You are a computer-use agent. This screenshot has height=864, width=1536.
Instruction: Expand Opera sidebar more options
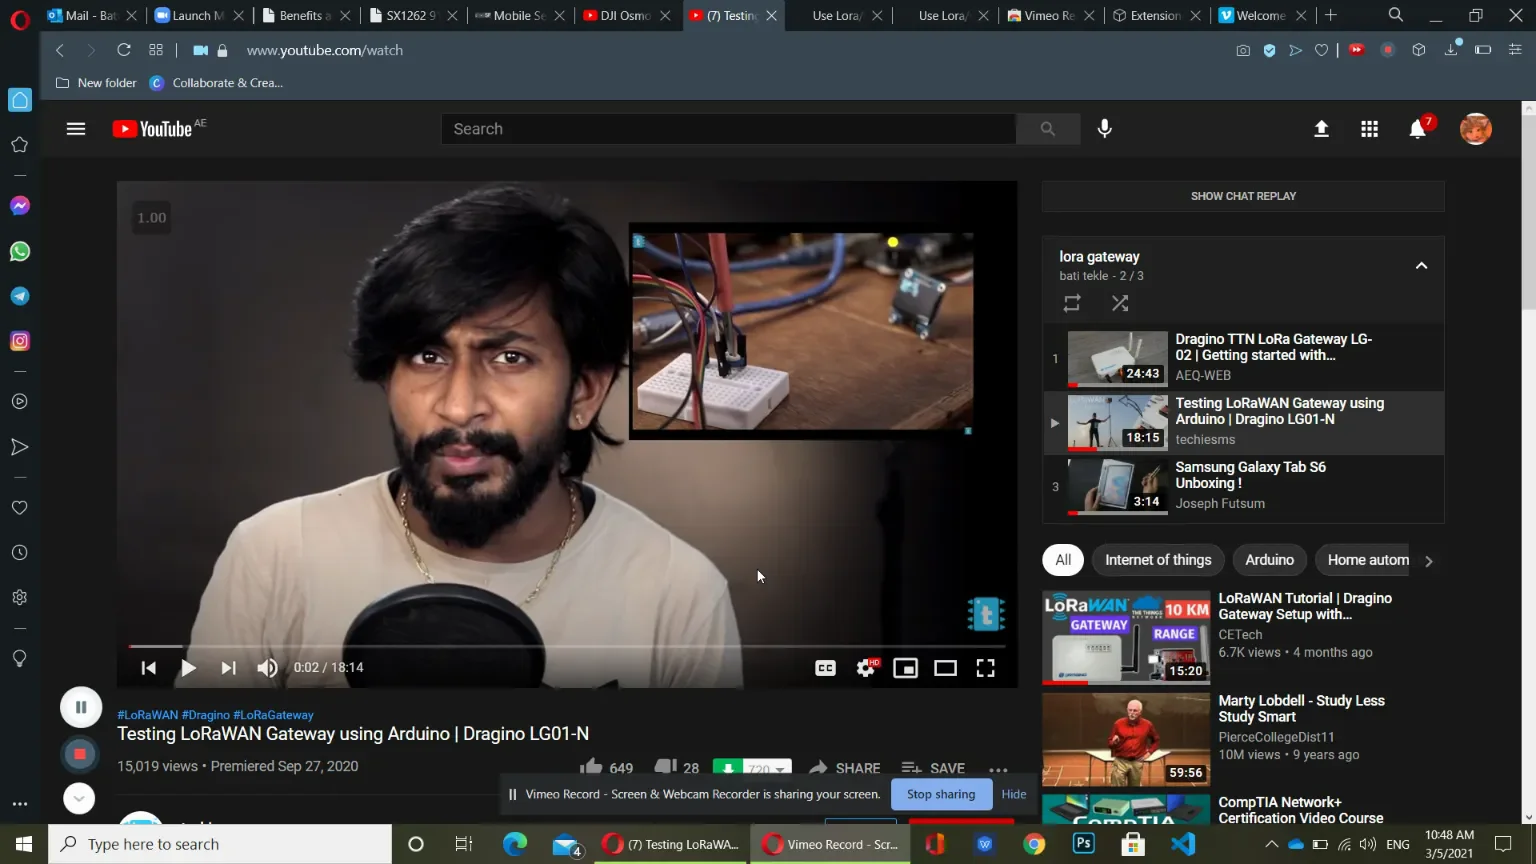(x=20, y=804)
